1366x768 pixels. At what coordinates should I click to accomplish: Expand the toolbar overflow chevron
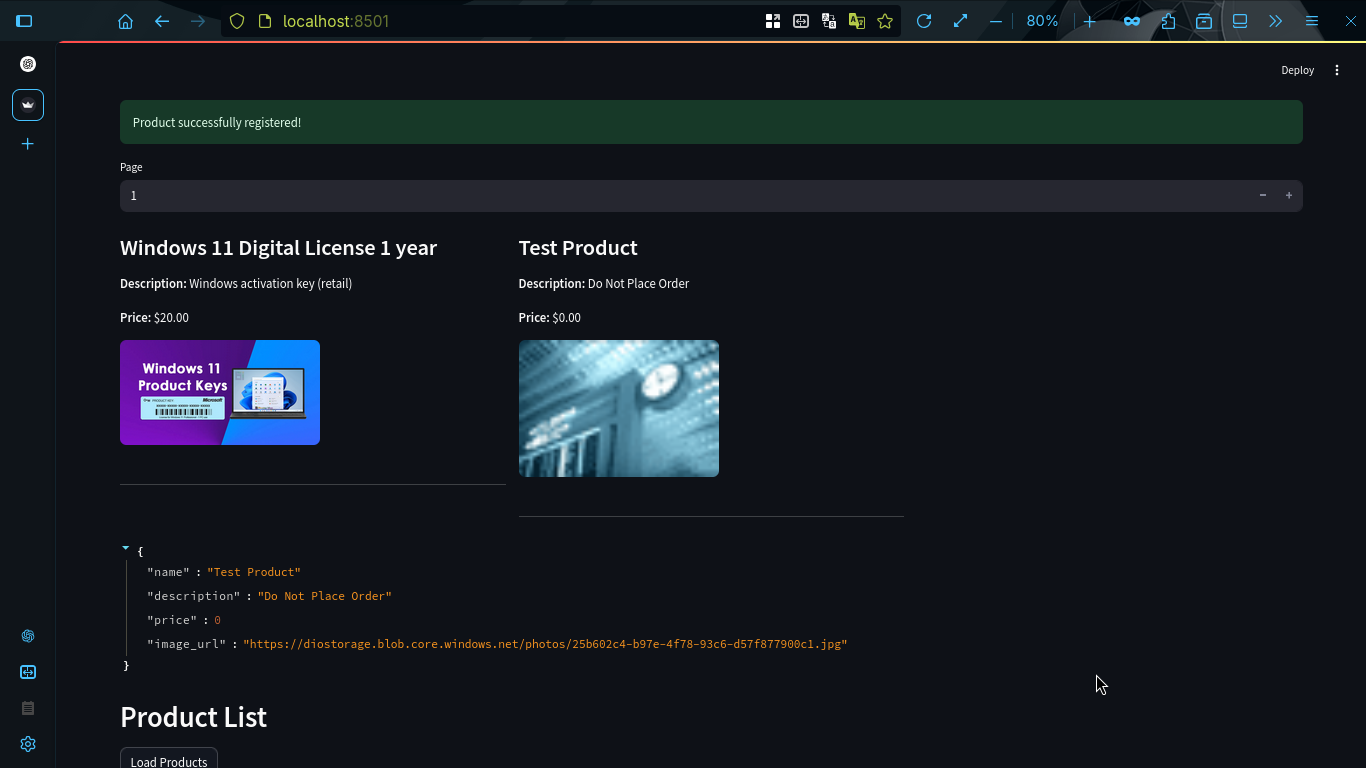coord(1275,20)
